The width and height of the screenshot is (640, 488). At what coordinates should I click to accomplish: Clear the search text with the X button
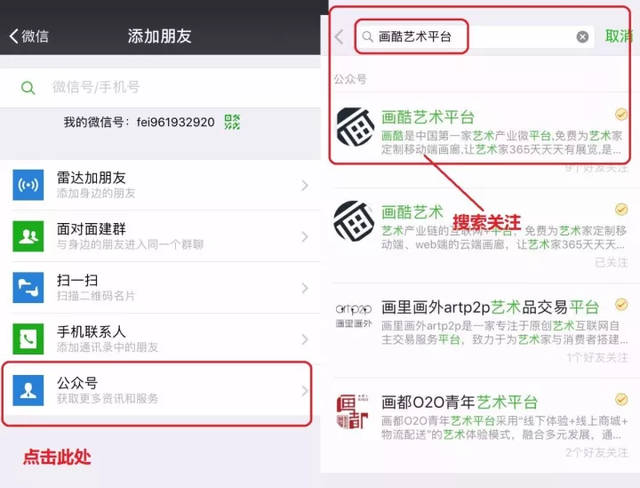[x=582, y=37]
